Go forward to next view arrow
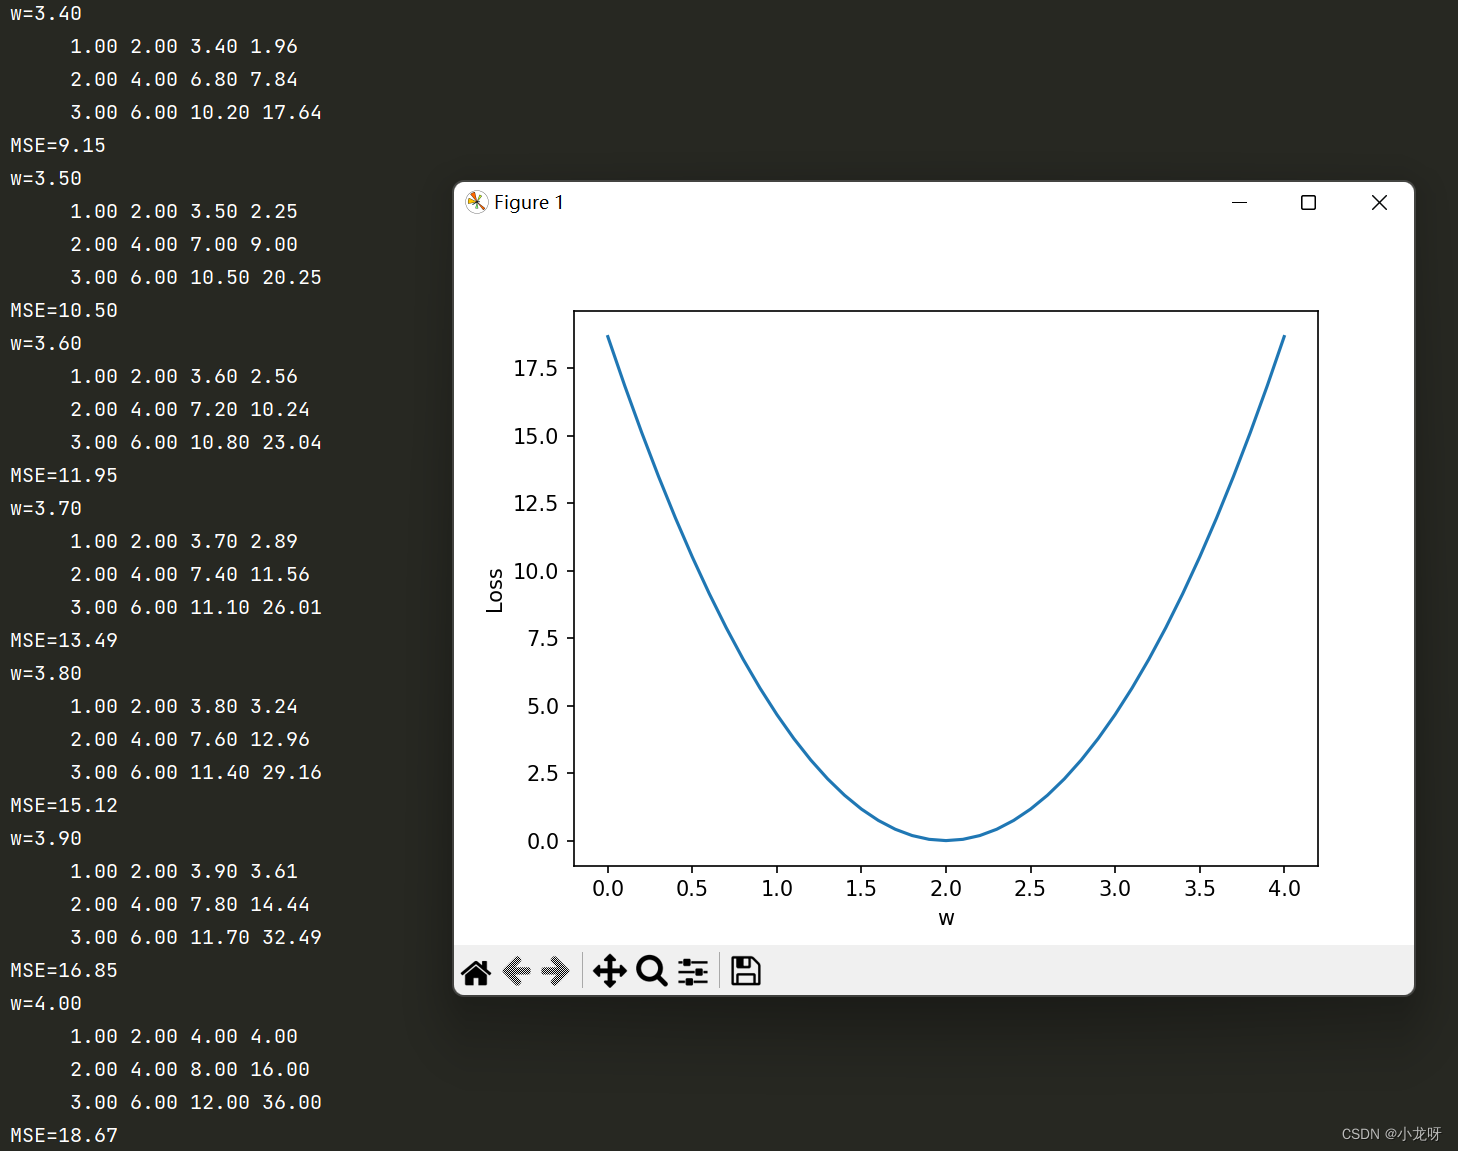 (555, 971)
